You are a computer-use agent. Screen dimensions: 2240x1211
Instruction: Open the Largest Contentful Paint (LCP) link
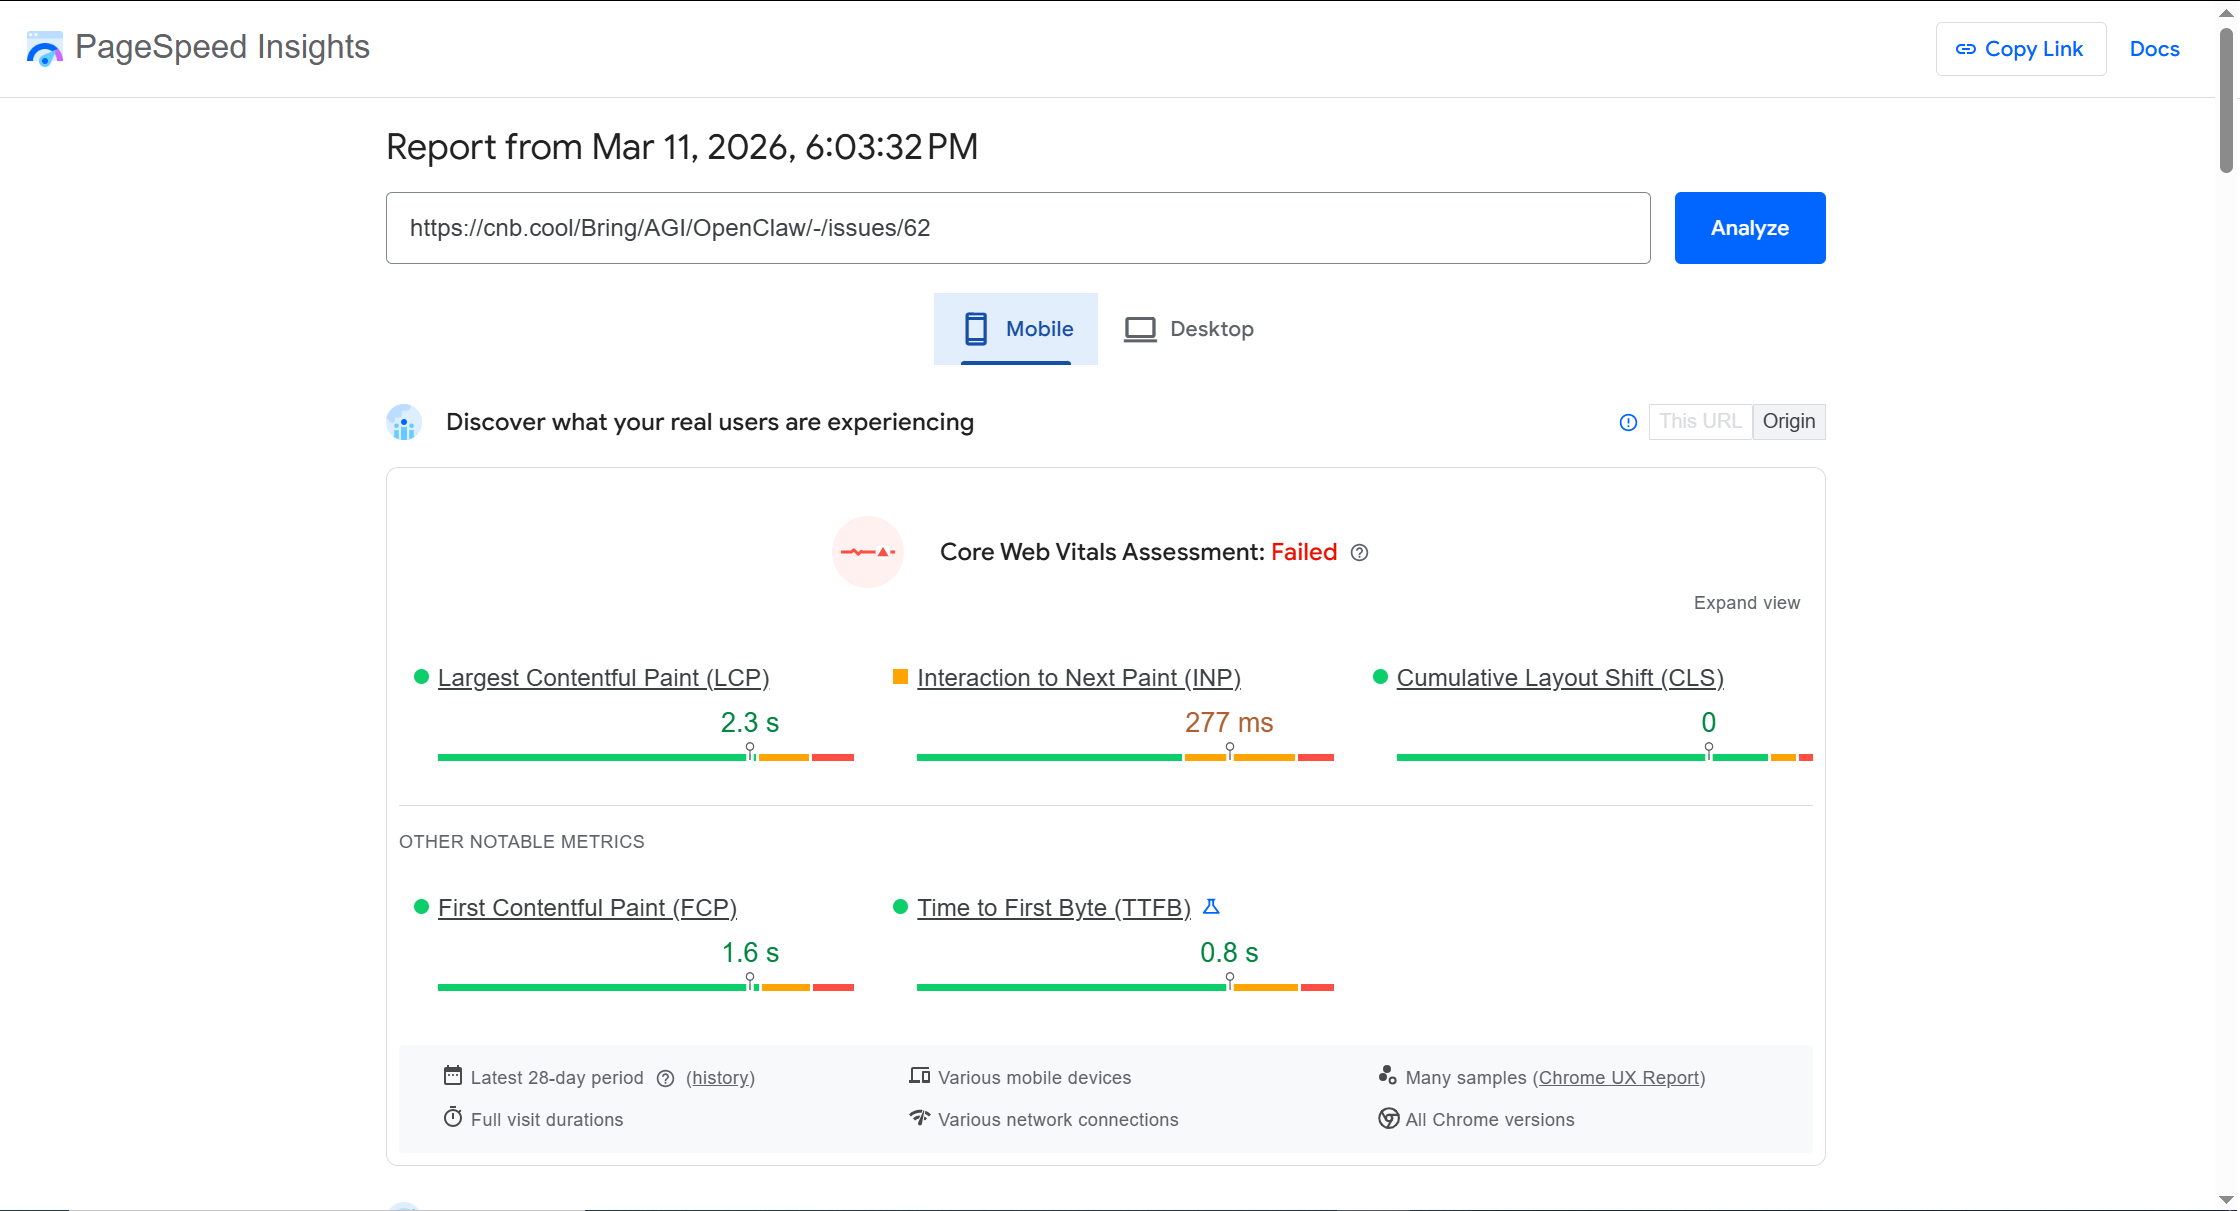click(x=603, y=678)
